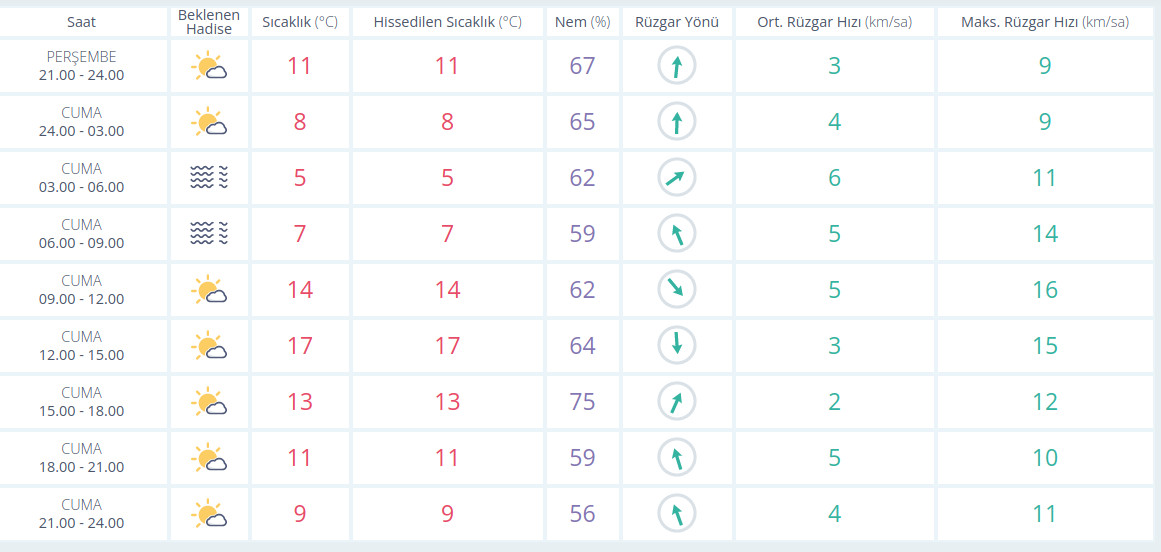Viewport: 1161px width, 552px height.
Task: Click the weather icon for Cuma 12.00 - 15.00
Action: 209,346
